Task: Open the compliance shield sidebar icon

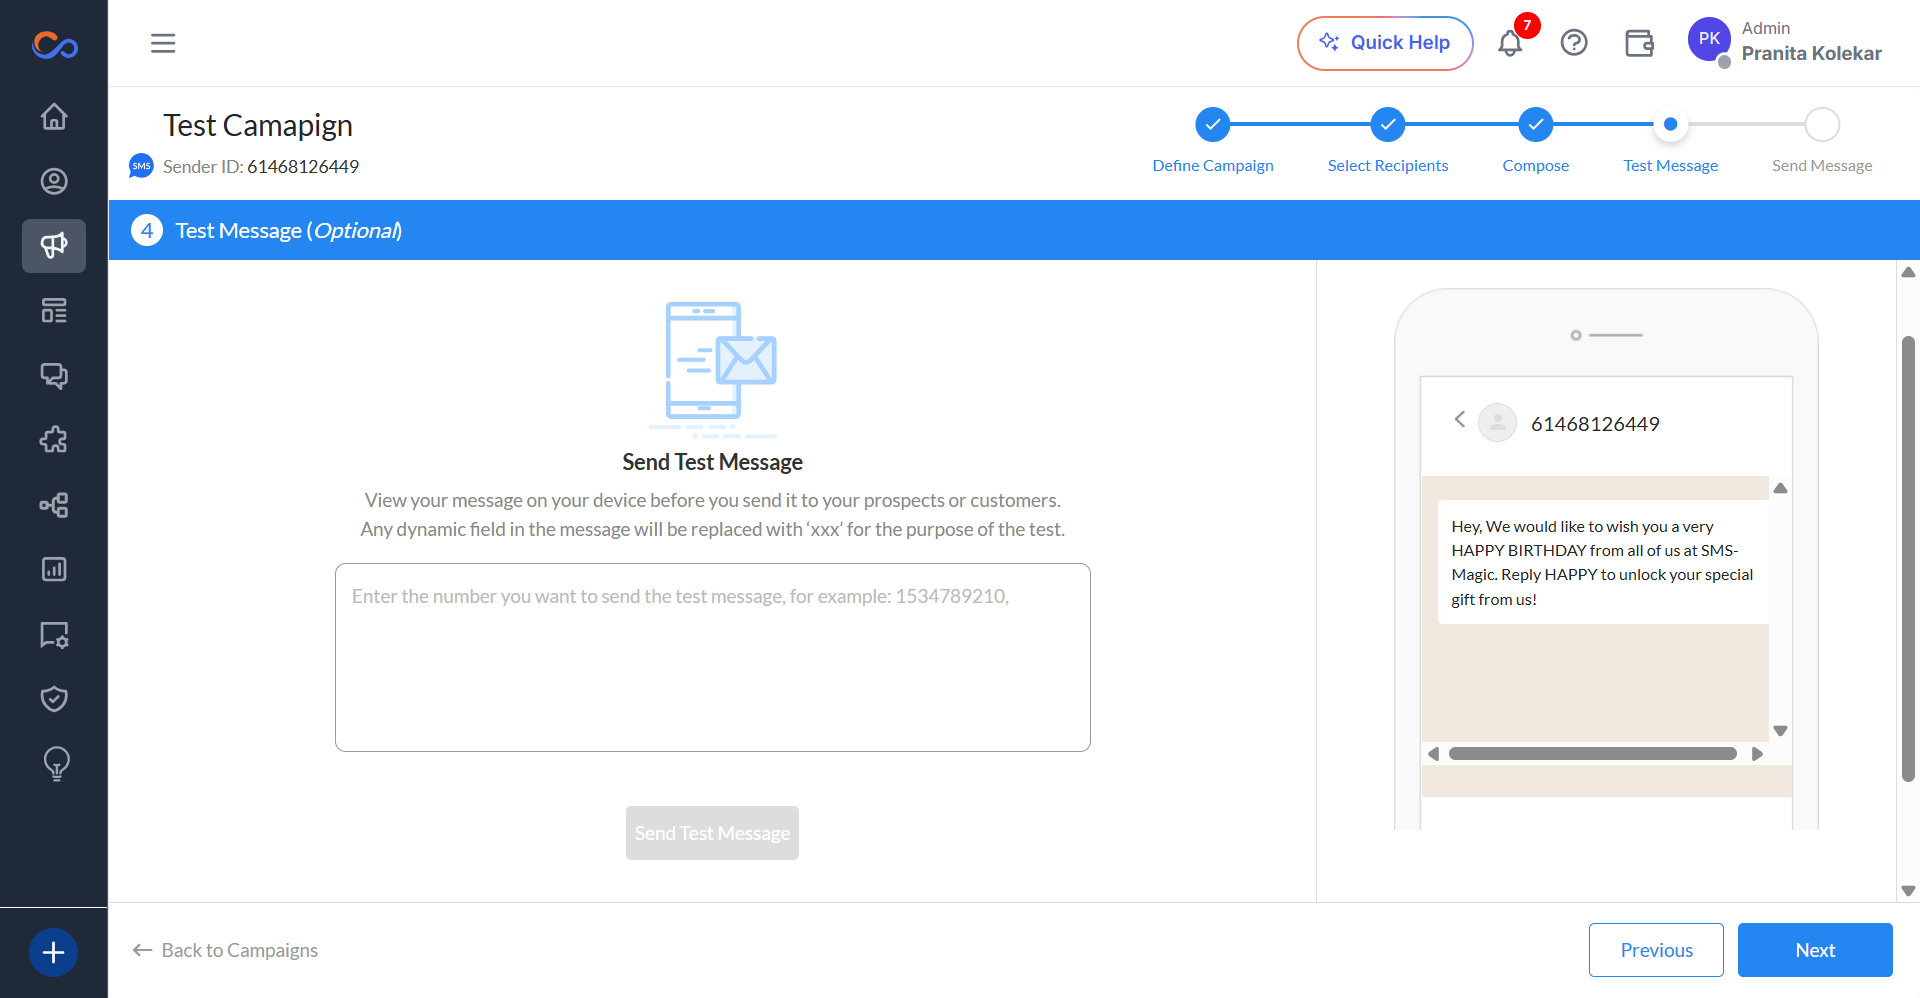Action: pyautogui.click(x=54, y=699)
